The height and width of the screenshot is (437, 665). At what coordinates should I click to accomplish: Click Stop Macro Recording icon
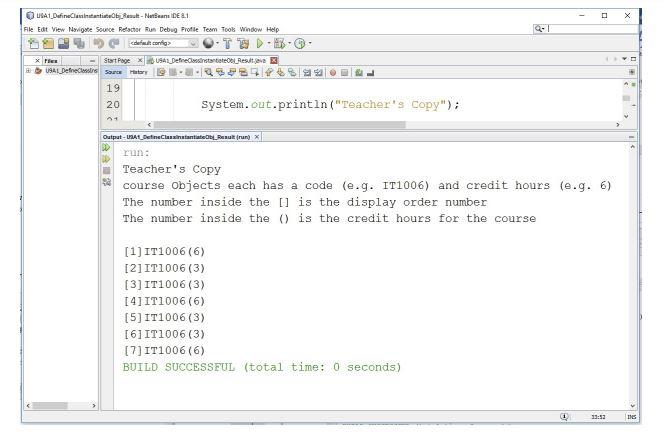click(x=344, y=73)
